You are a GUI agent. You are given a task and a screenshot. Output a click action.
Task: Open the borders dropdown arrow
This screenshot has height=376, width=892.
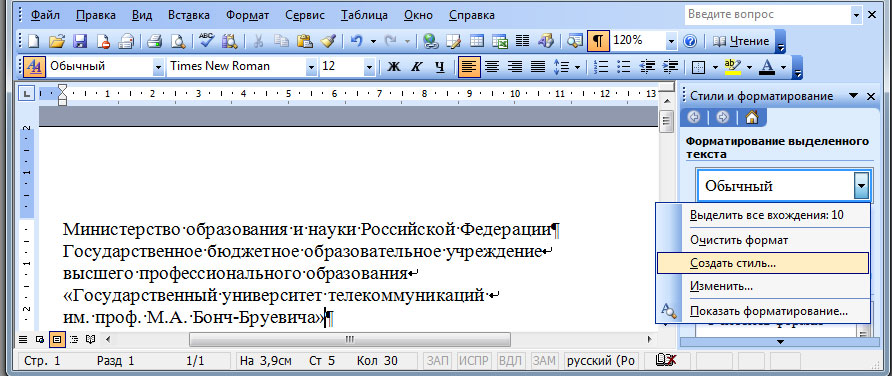click(715, 67)
